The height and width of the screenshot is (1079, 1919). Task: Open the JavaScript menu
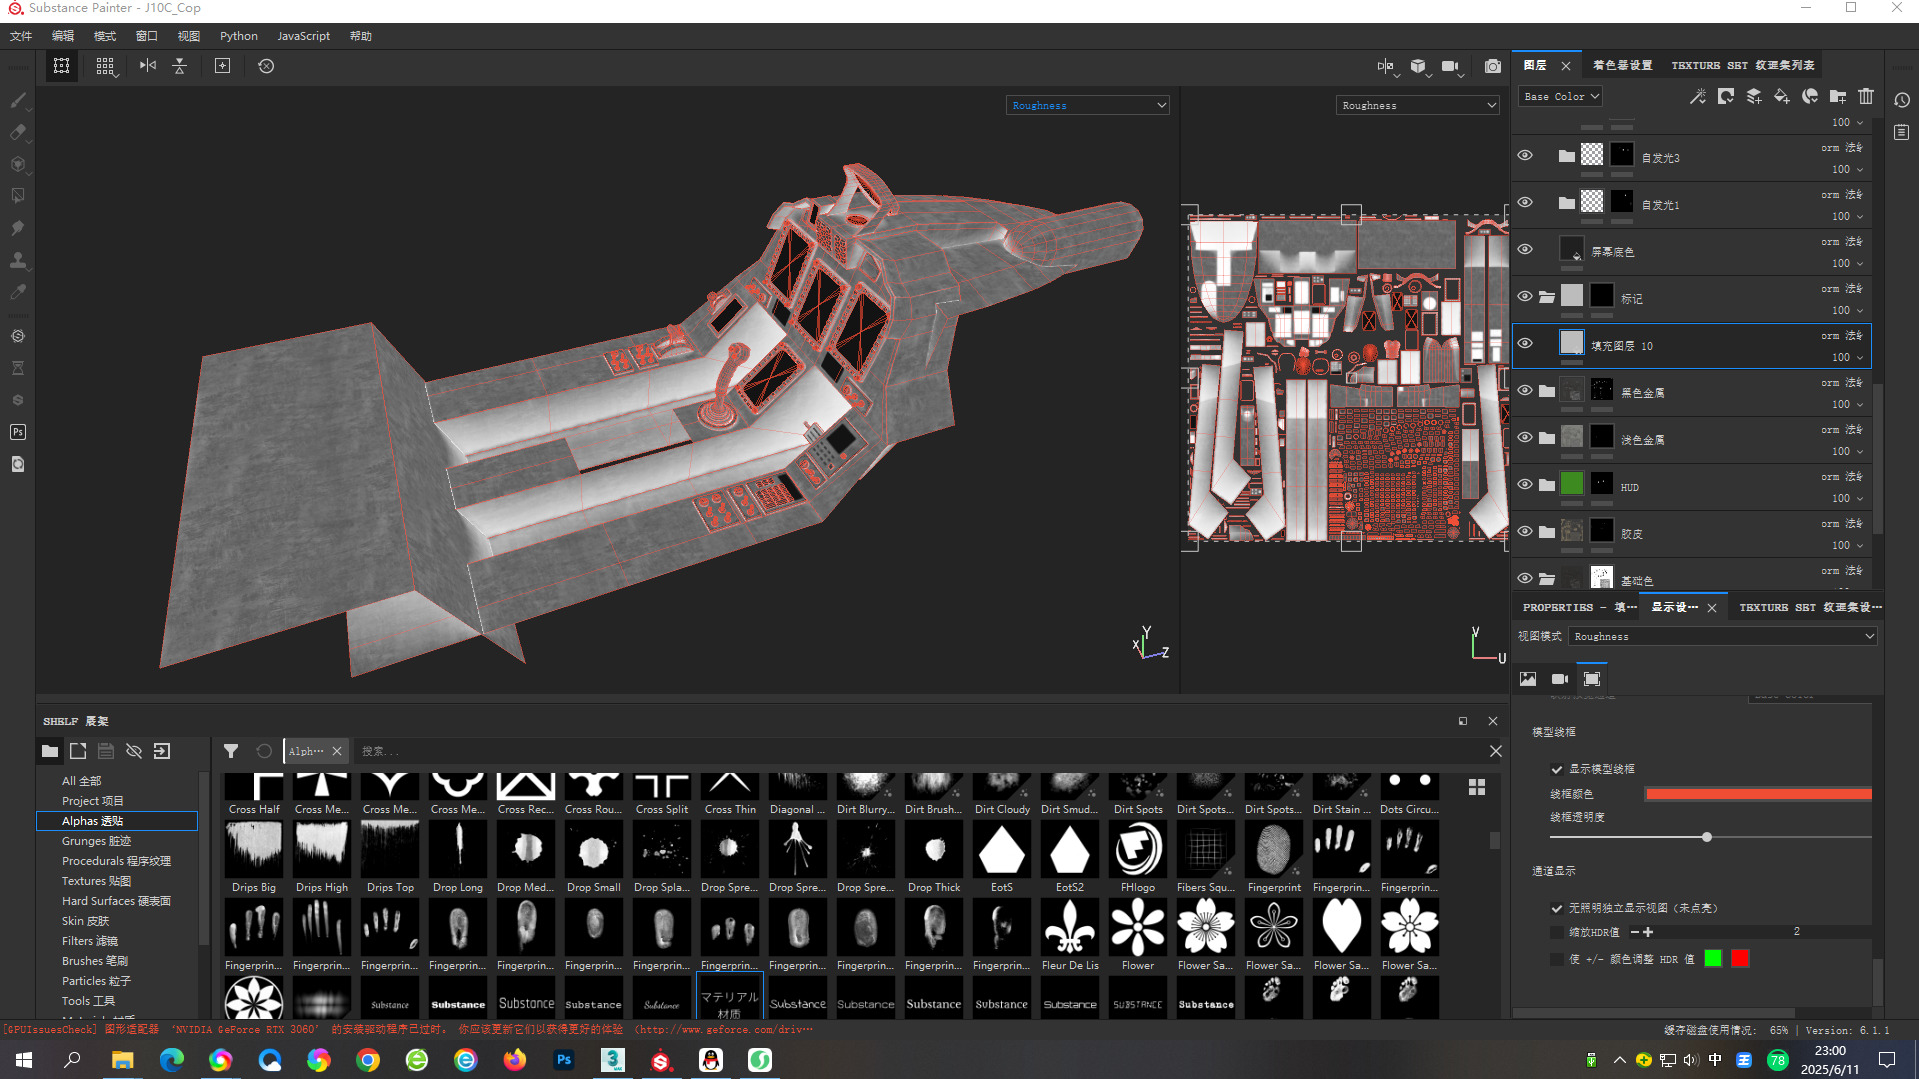coord(303,36)
